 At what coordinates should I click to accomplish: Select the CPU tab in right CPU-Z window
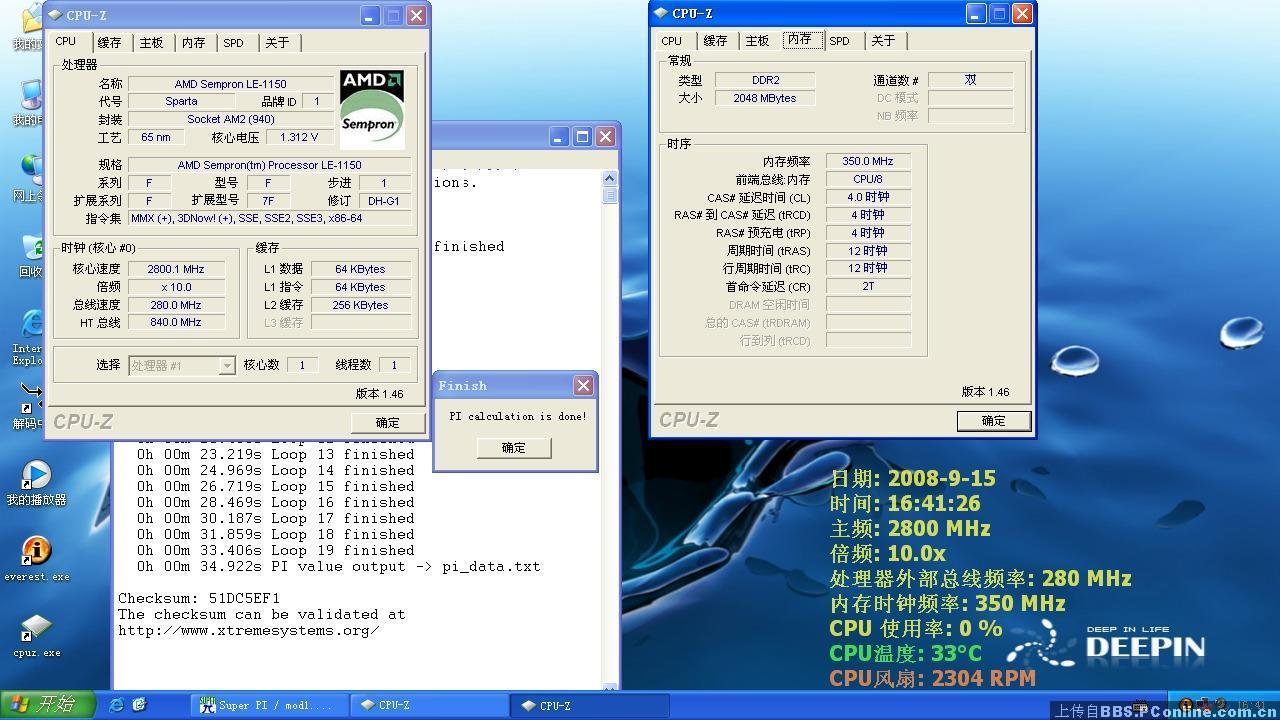(672, 41)
